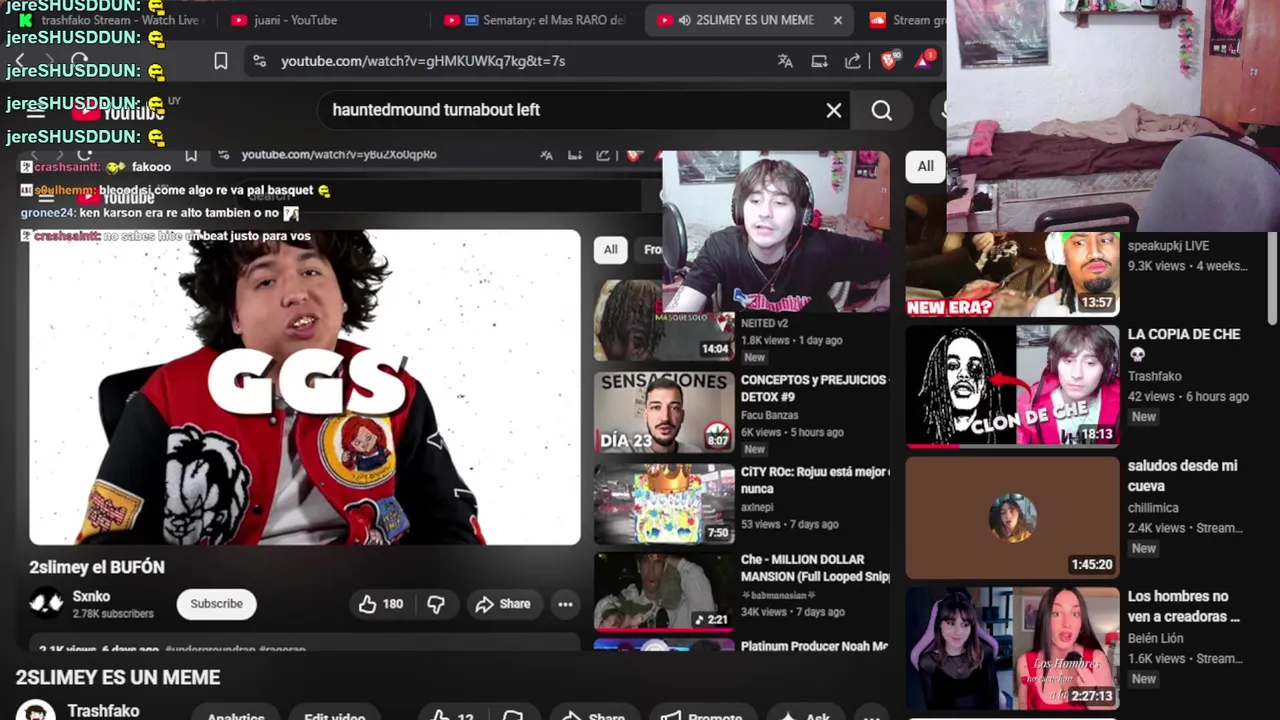Select the All filter chip in sidebar

click(925, 167)
